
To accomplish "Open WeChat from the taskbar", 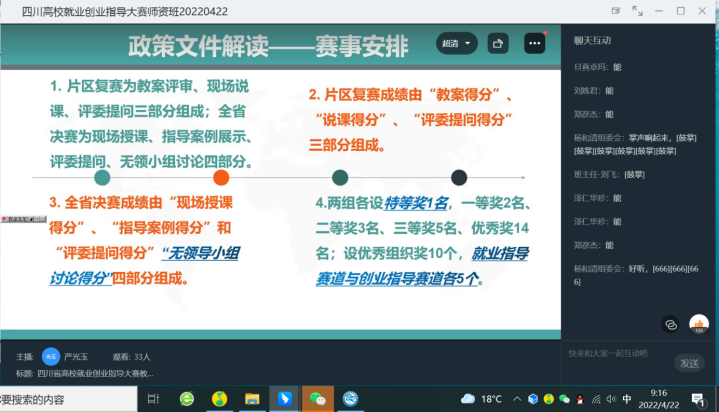I will coord(318,399).
